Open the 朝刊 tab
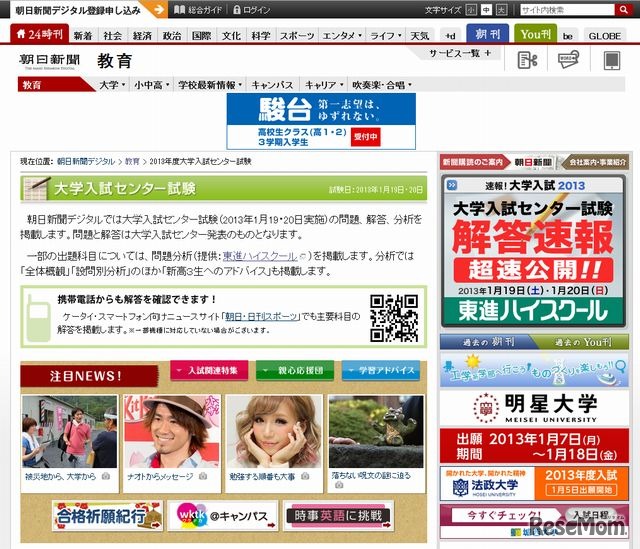Screen dimensions: 640x549 (x=487, y=34)
